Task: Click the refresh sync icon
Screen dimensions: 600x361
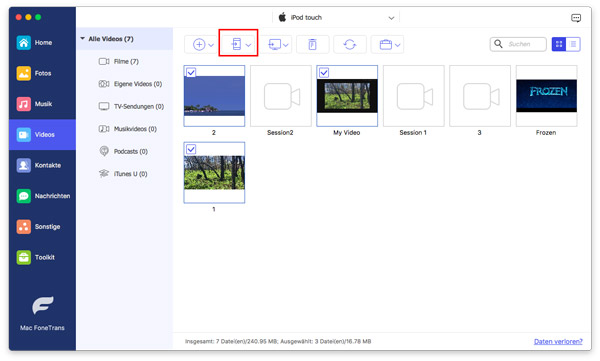Action: (x=350, y=44)
